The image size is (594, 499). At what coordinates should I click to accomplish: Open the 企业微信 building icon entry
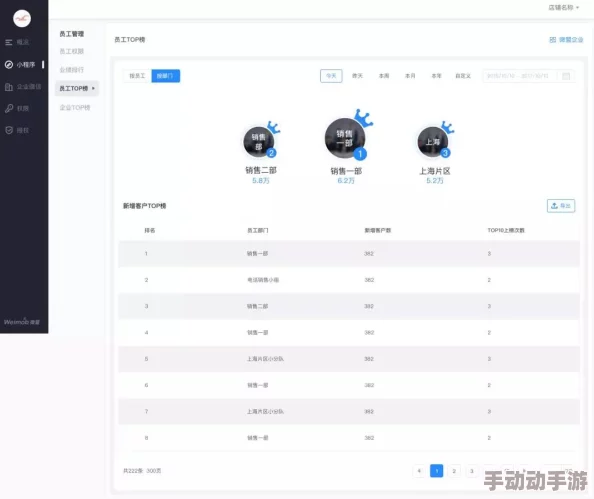pyautogui.click(x=9, y=87)
